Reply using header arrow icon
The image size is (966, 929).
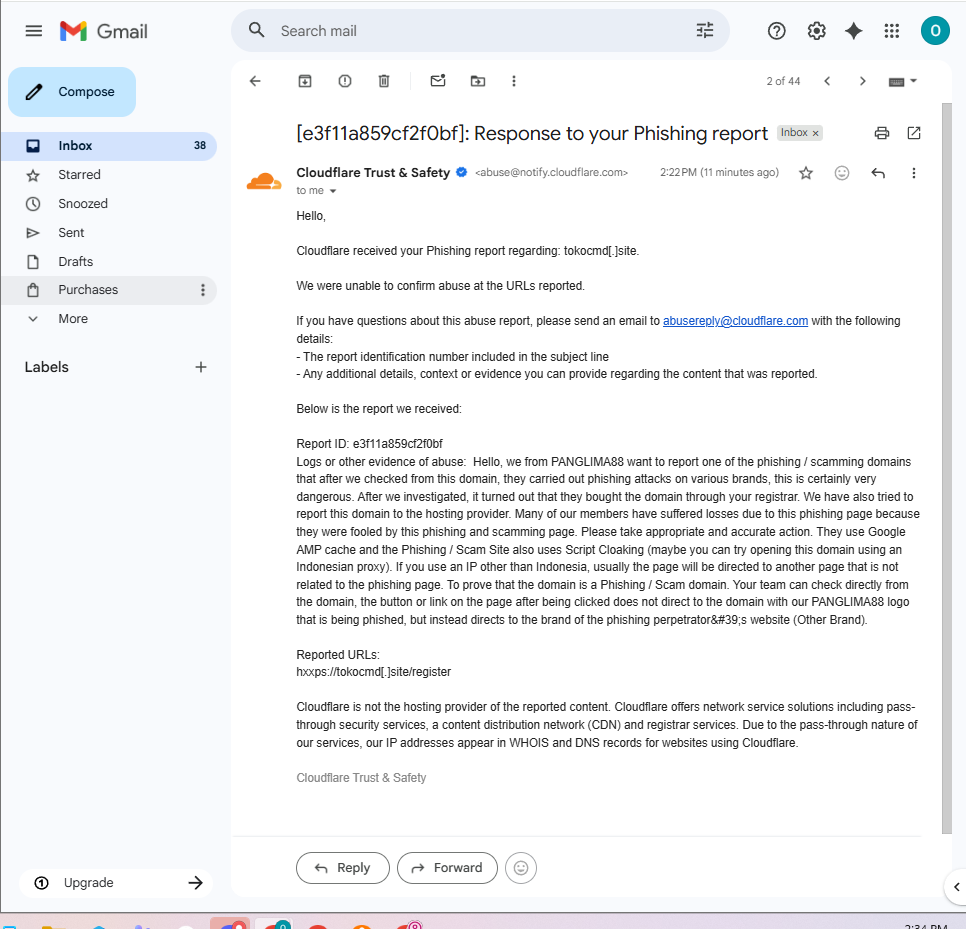(x=878, y=173)
